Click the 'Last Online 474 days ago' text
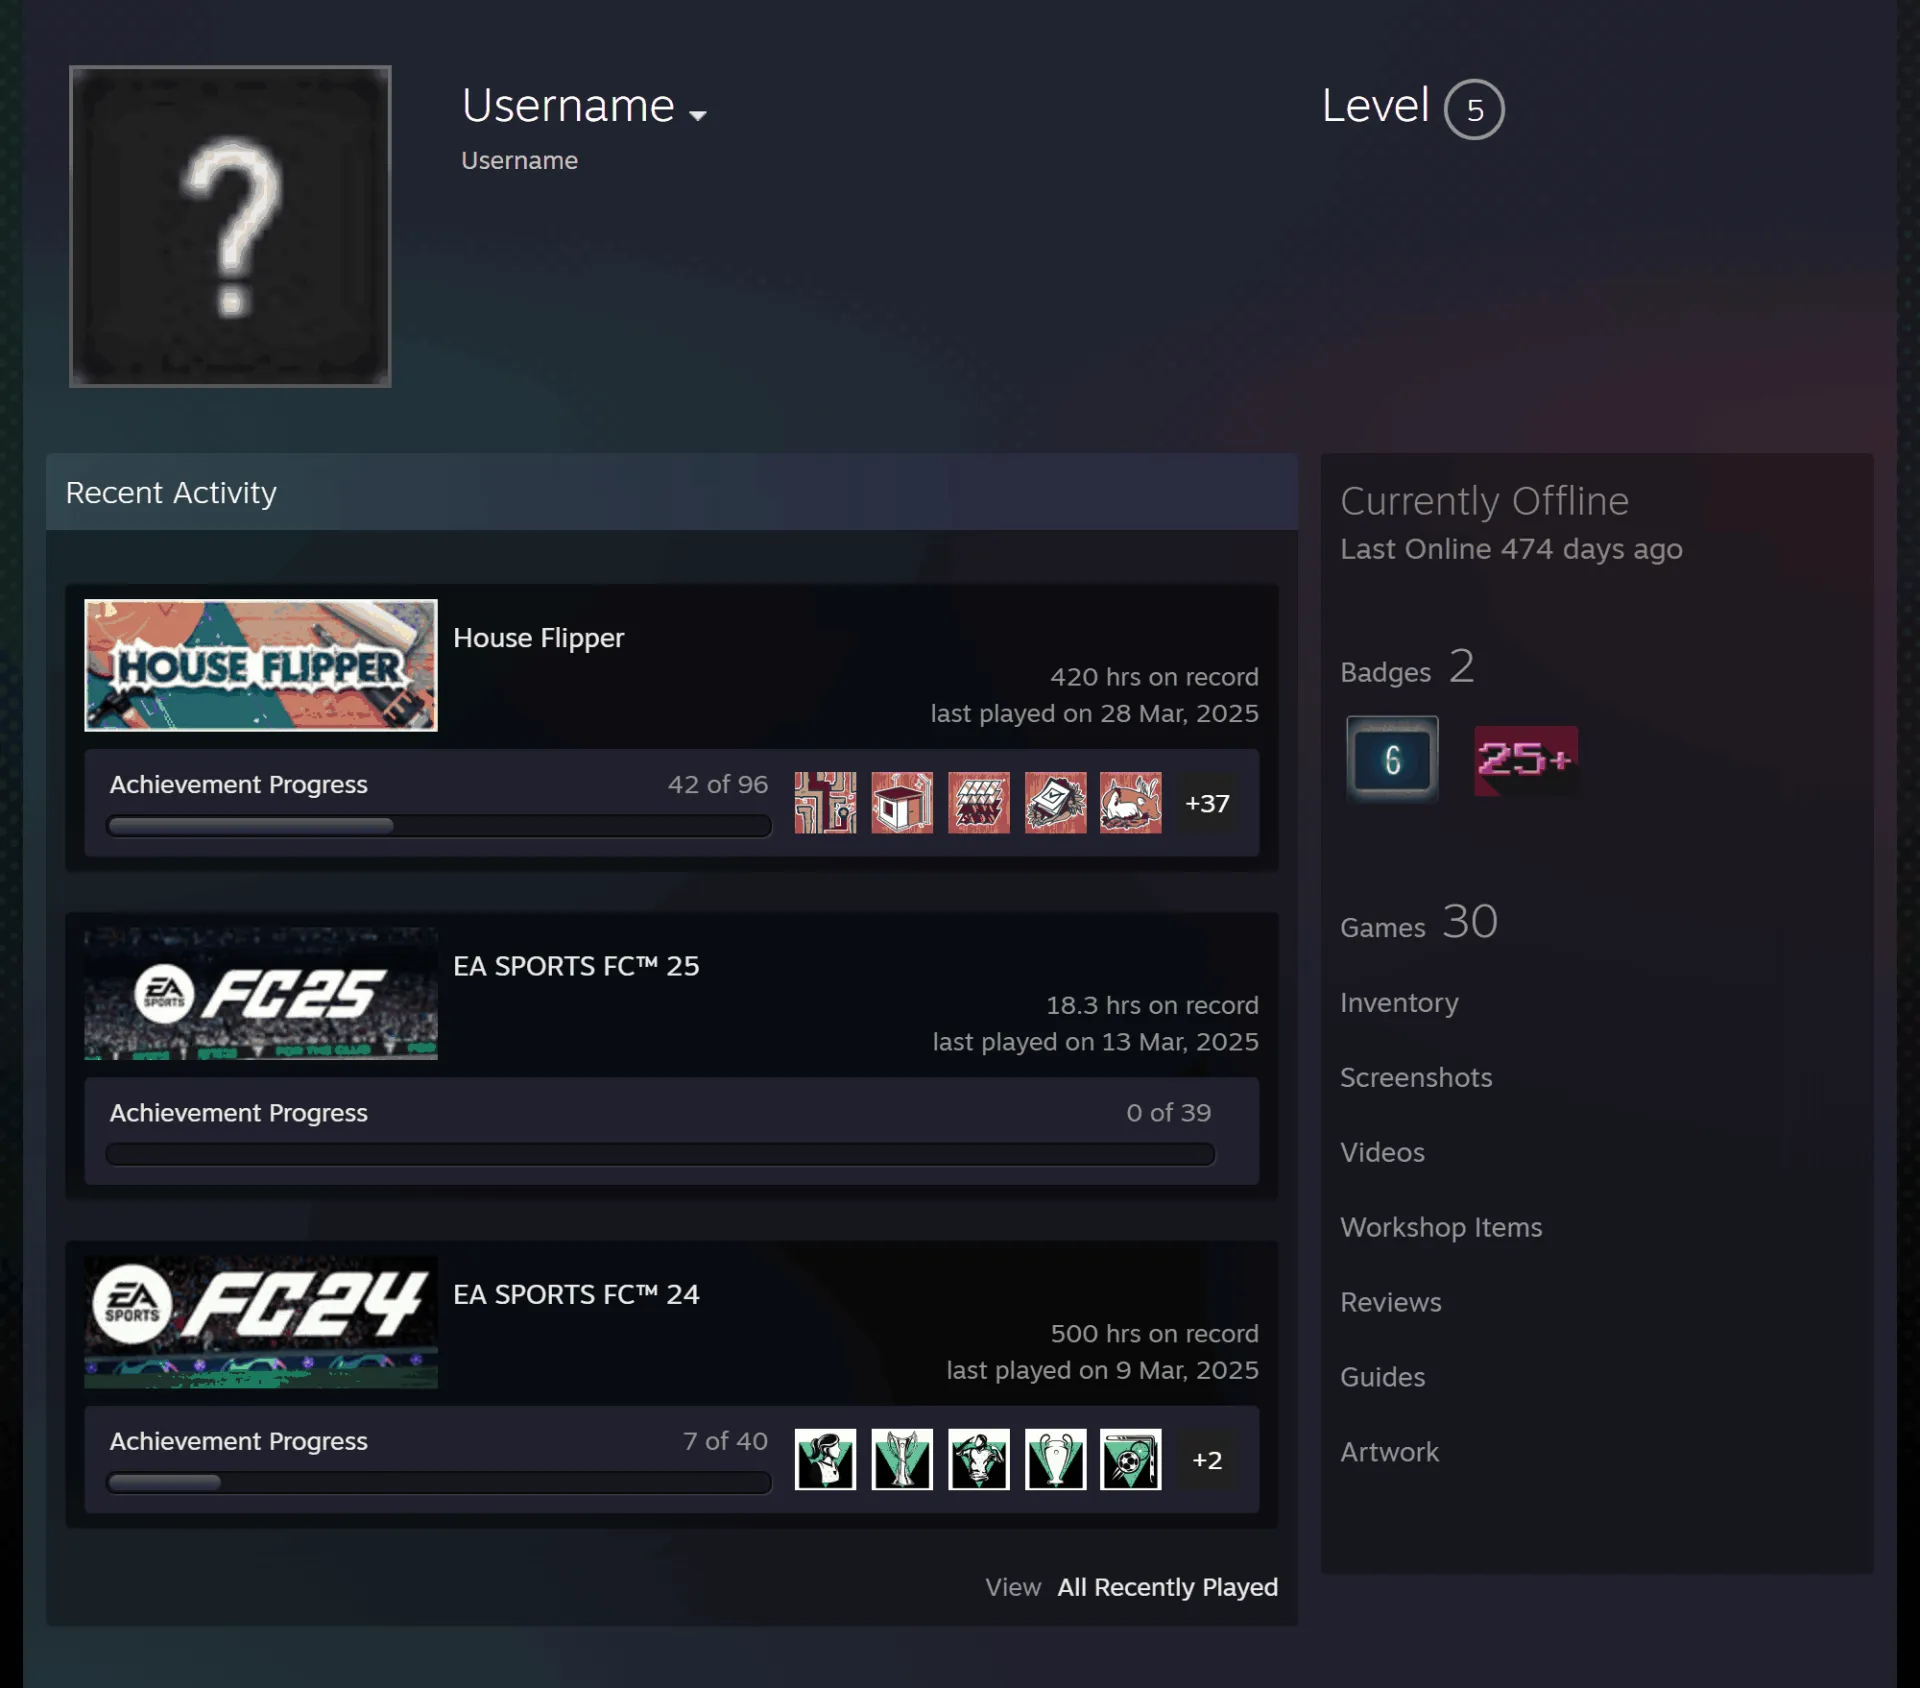Screen dimensions: 1920x1688 click(x=1511, y=549)
